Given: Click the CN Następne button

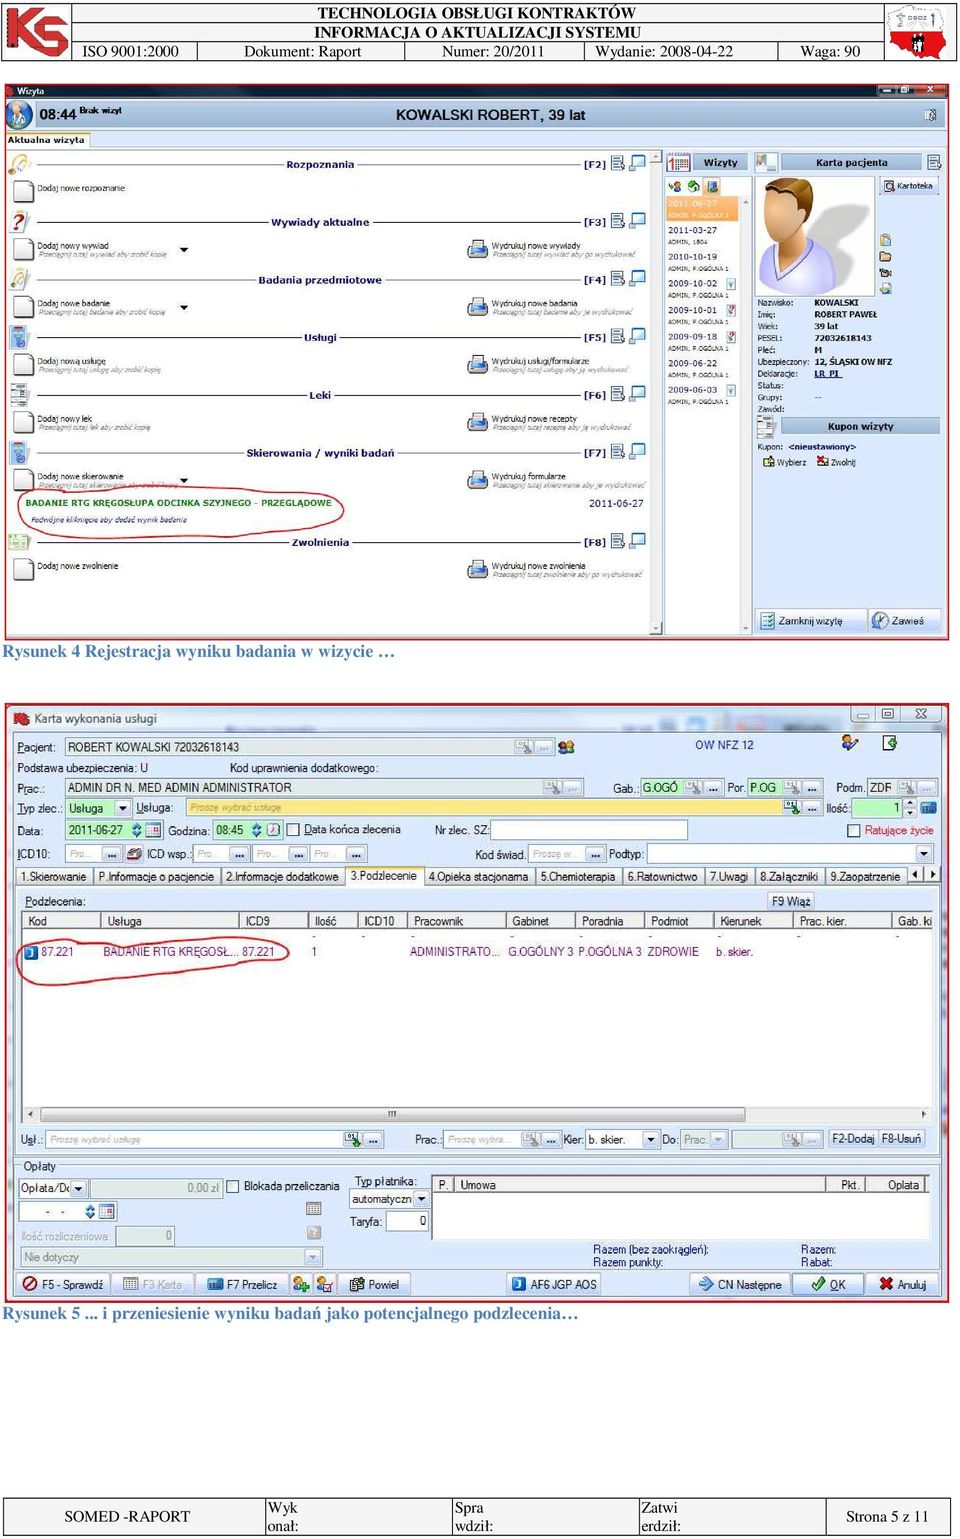Looking at the screenshot, I should click(x=740, y=1284).
